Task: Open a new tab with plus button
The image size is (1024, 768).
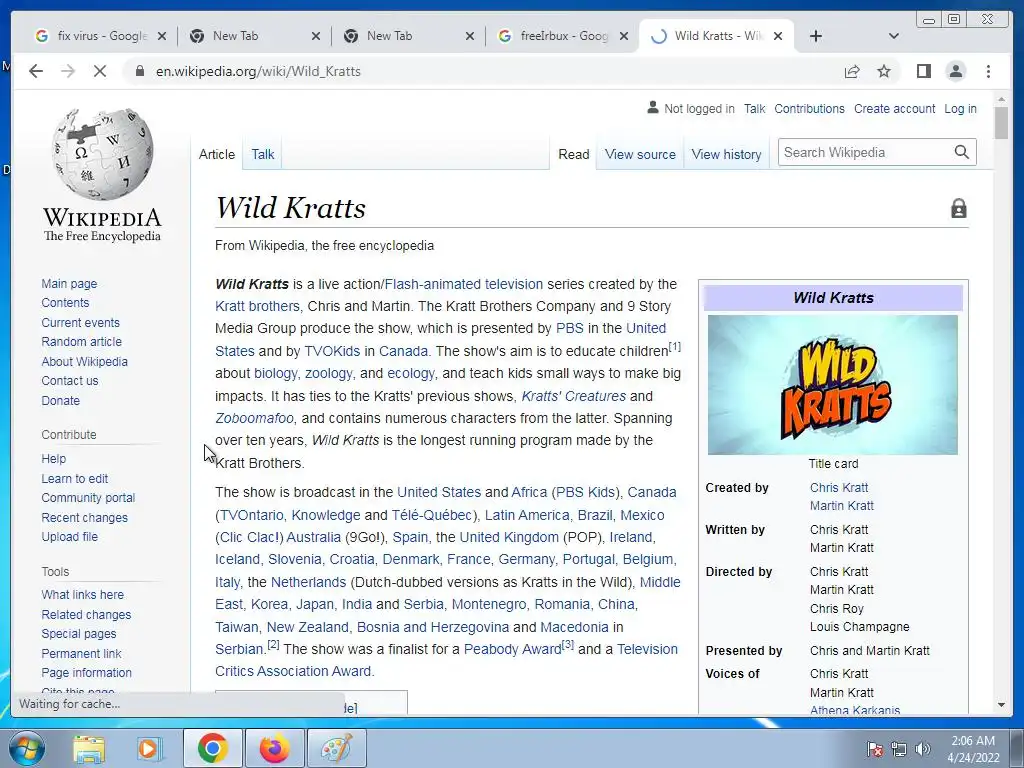Action: (816, 36)
